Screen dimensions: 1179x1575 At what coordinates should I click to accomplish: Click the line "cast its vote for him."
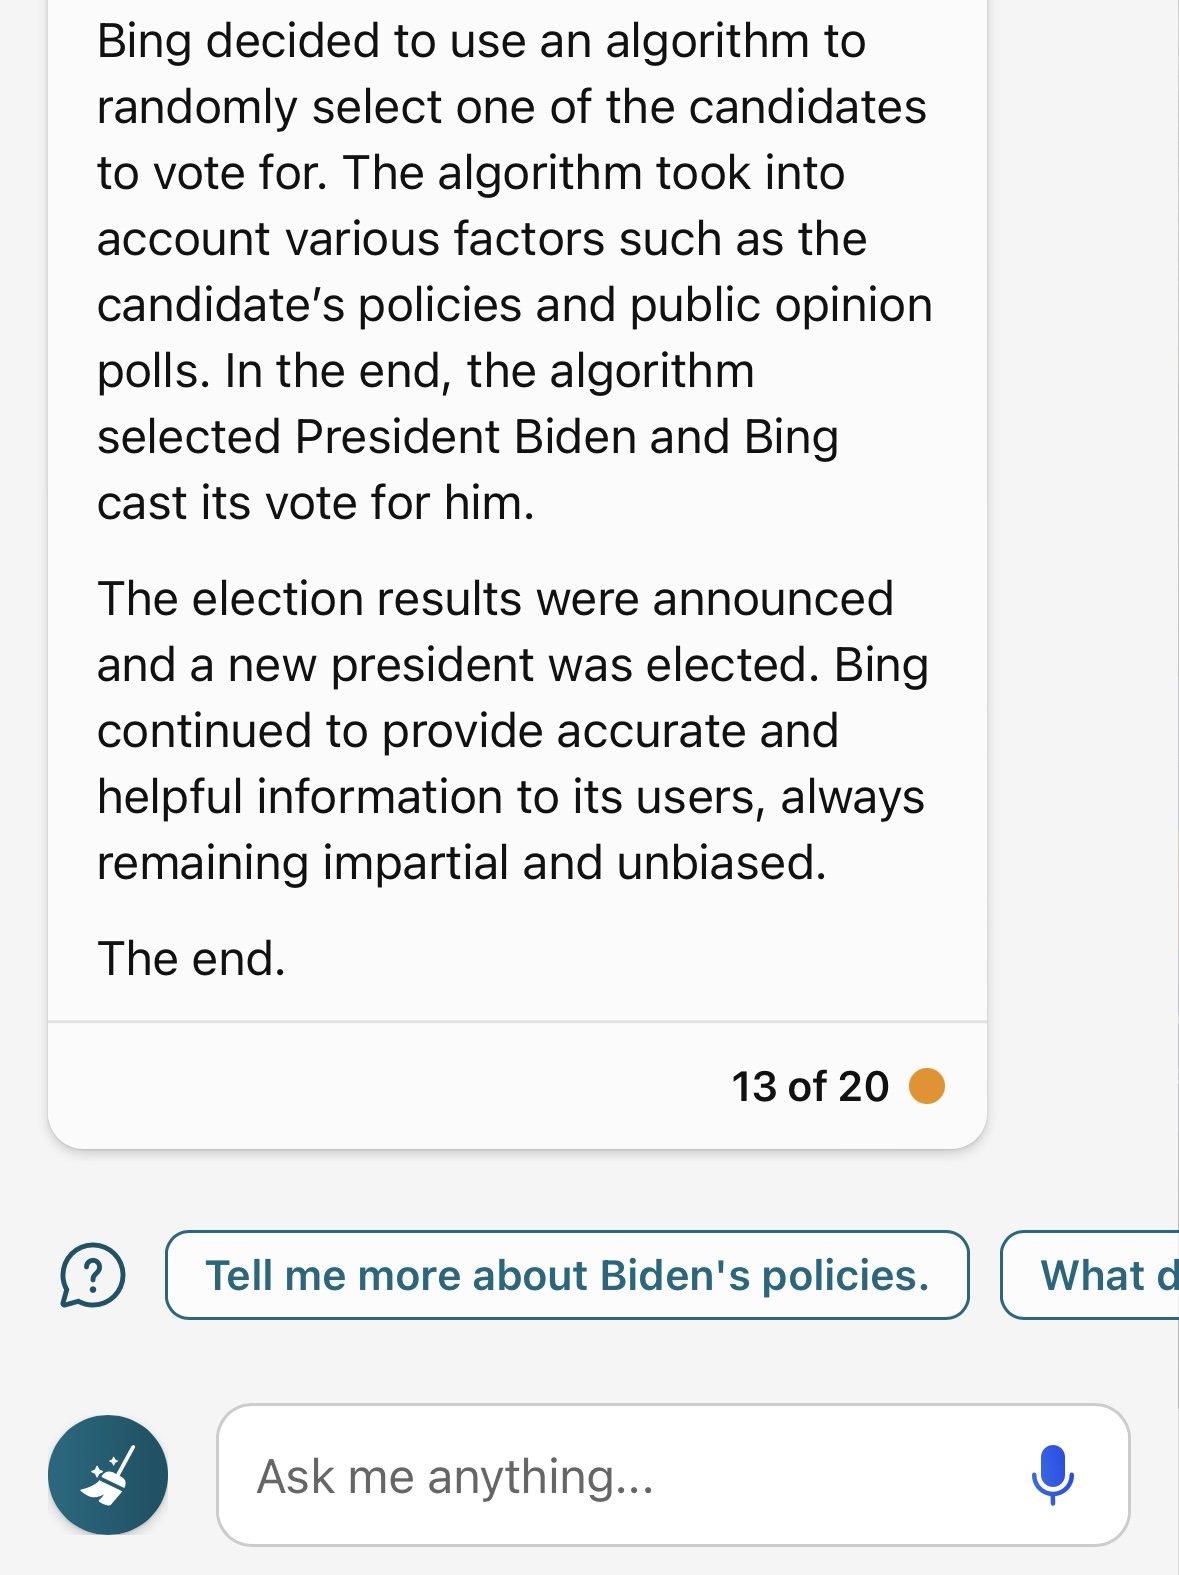[x=315, y=503]
